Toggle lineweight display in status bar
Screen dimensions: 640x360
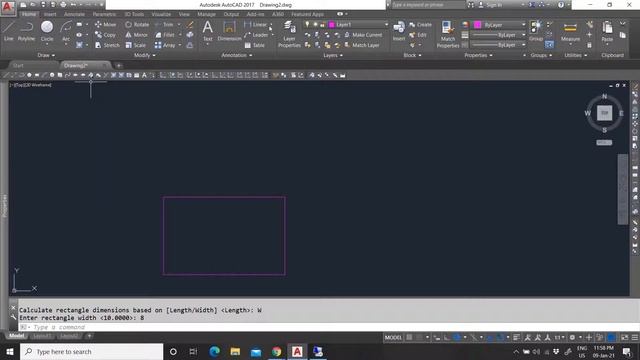[x=516, y=338]
